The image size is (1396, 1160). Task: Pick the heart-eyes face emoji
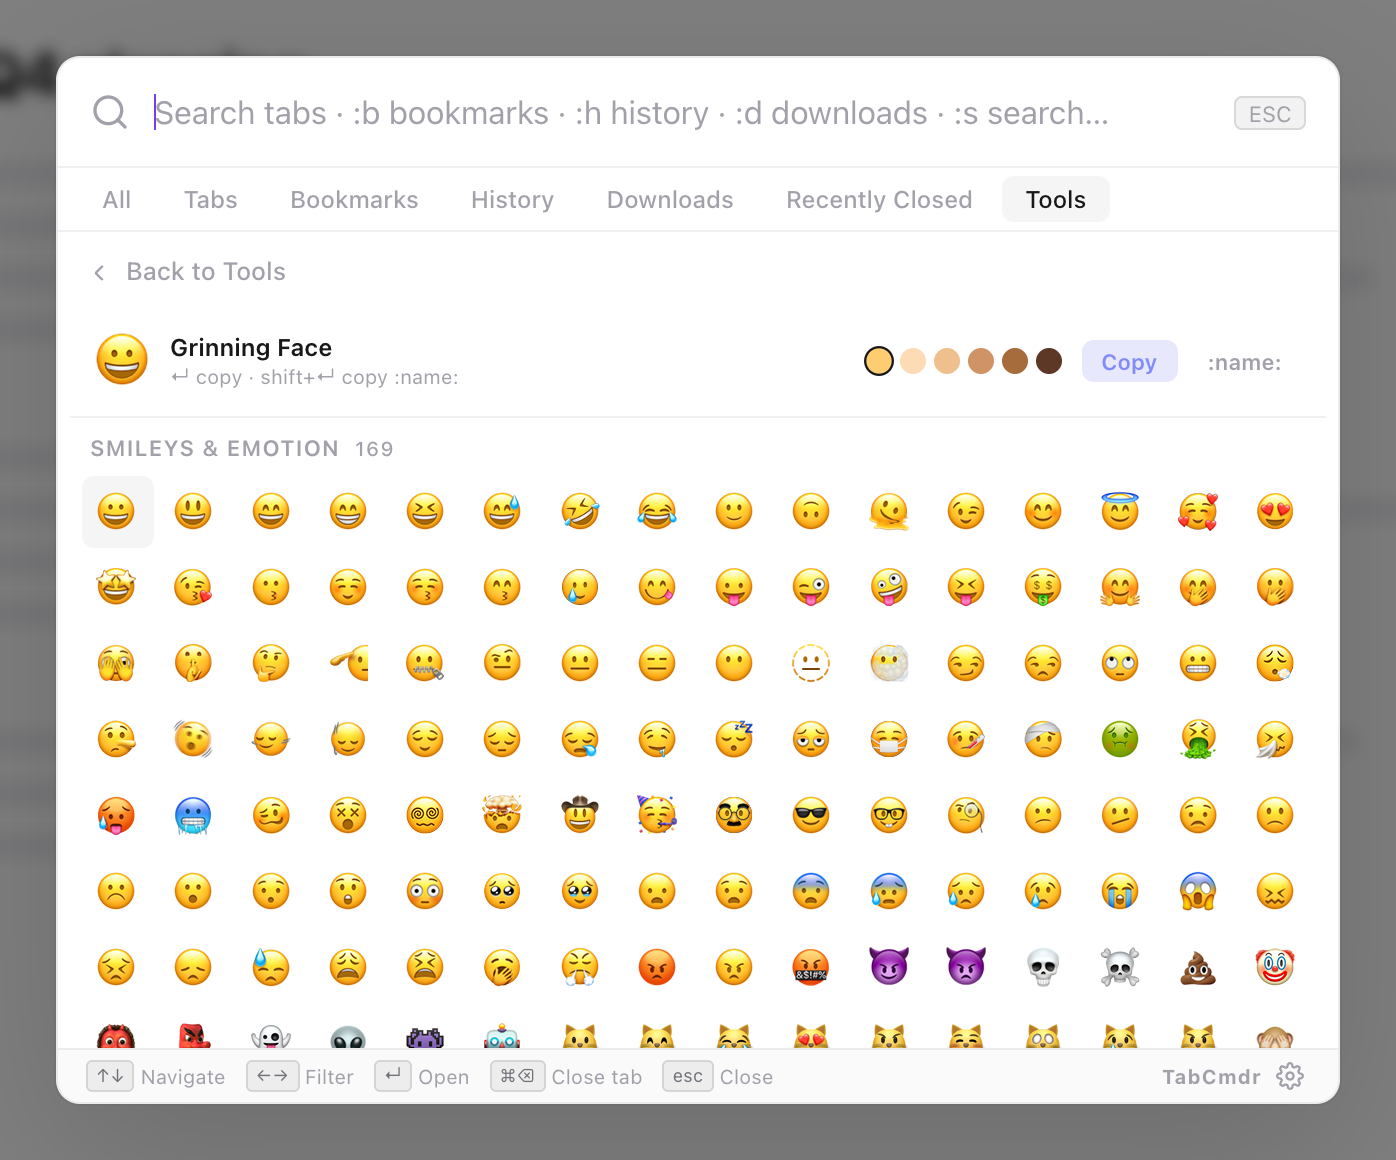pos(1275,512)
